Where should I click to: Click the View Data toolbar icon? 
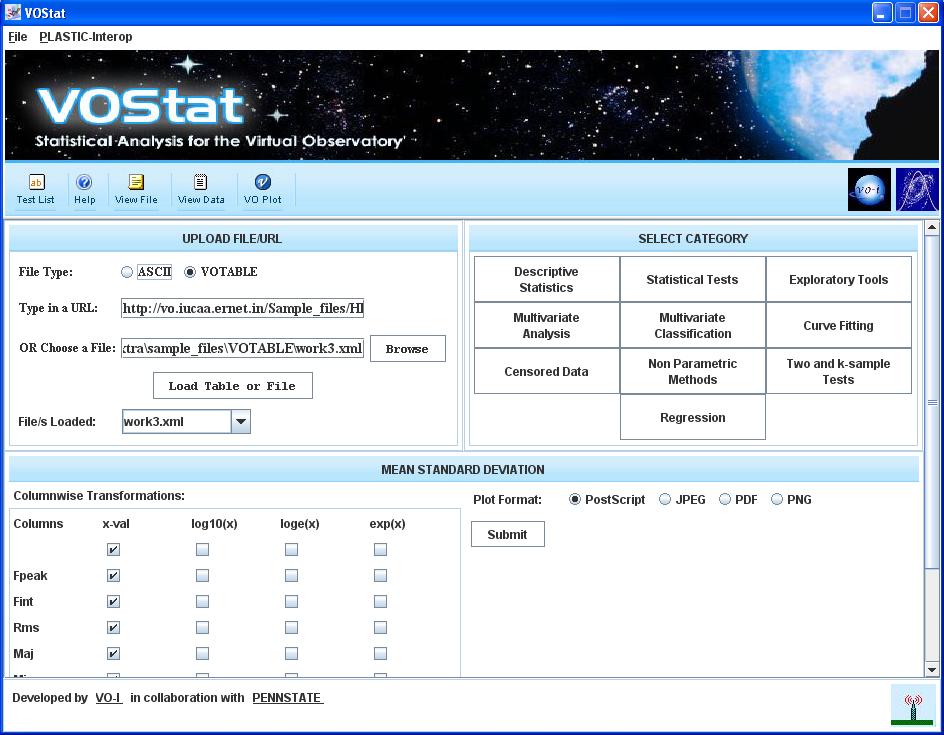point(201,189)
